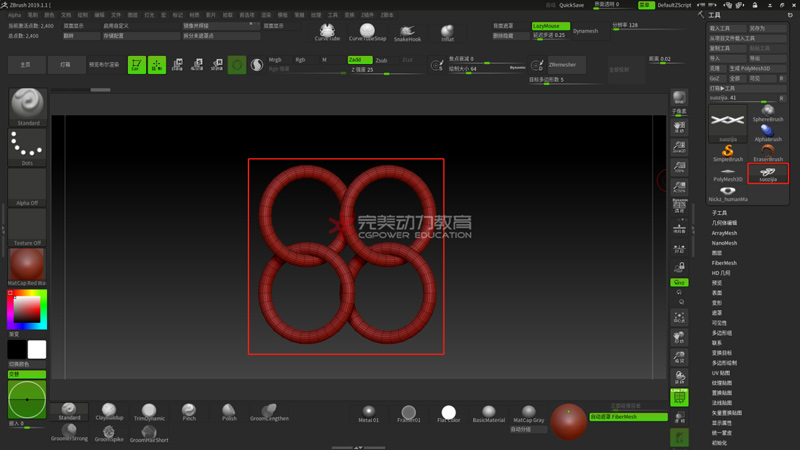This screenshot has width=800, height=450.
Task: Choose the Inflat brush
Action: (x=447, y=32)
